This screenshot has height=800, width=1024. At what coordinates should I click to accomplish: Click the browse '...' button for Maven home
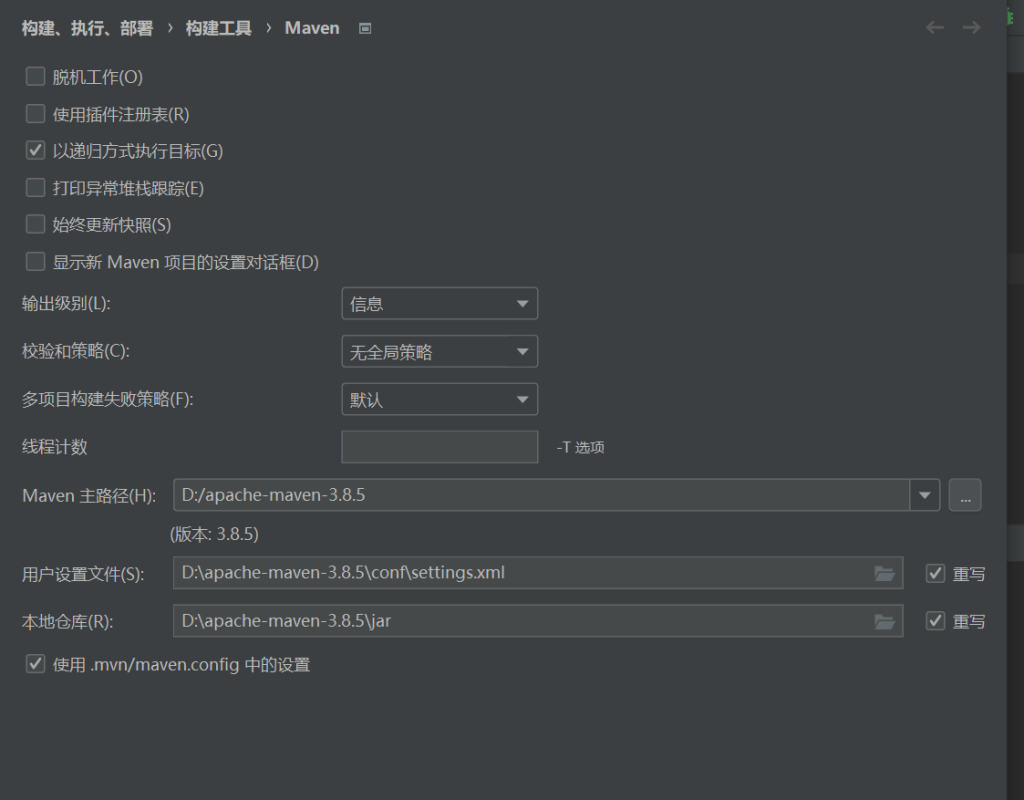click(x=965, y=494)
